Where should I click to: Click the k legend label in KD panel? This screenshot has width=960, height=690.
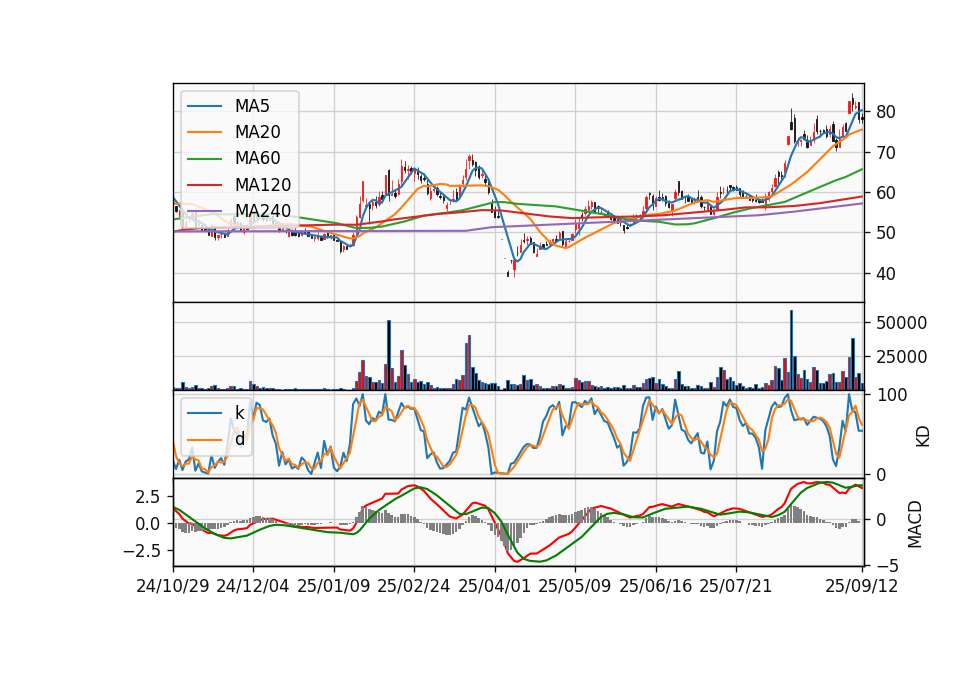click(x=239, y=413)
